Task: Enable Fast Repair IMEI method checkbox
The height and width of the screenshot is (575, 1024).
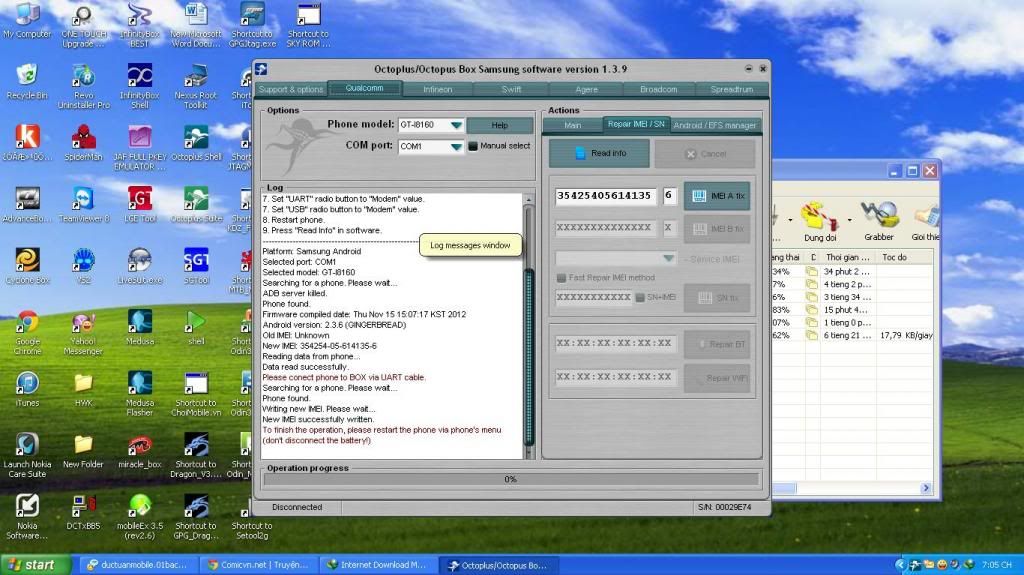Action: 561,278
